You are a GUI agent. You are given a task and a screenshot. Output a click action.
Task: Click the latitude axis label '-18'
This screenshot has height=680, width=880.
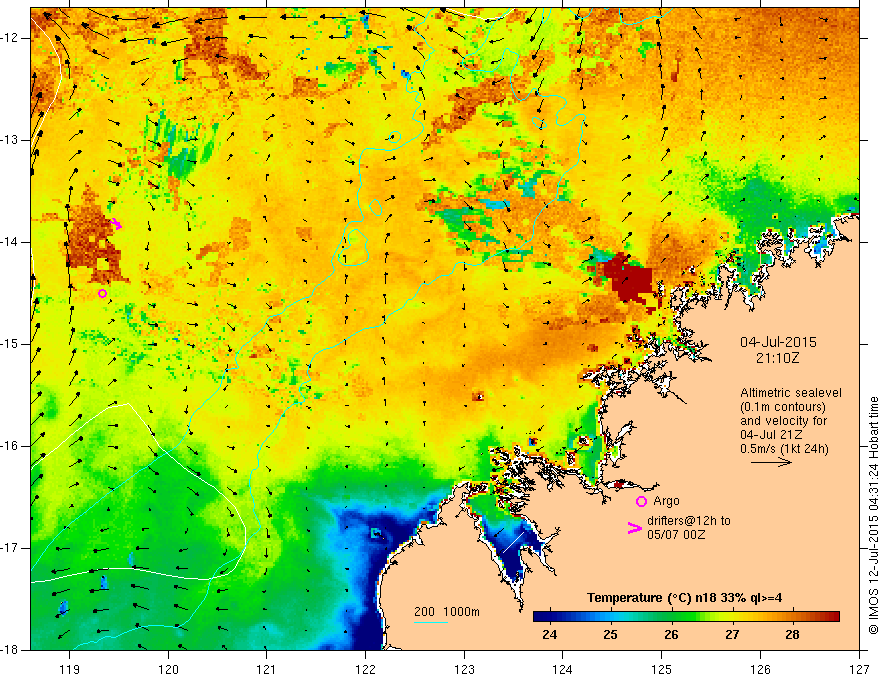tap(10, 650)
